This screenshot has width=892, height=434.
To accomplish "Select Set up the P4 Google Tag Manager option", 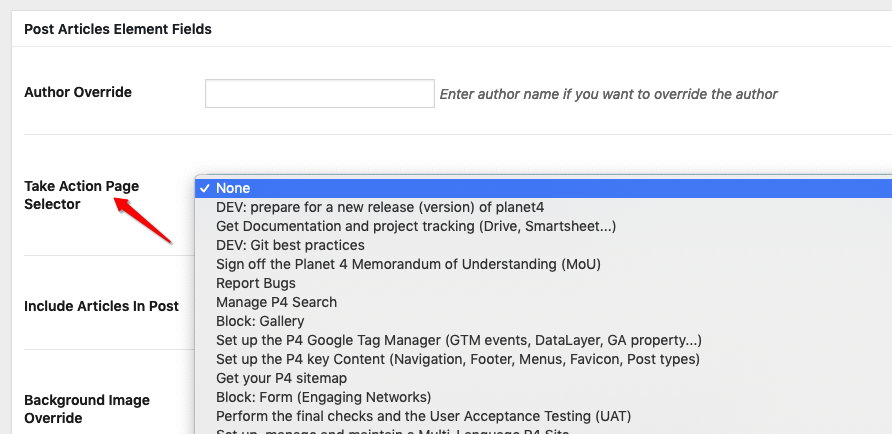I will [543, 340].
